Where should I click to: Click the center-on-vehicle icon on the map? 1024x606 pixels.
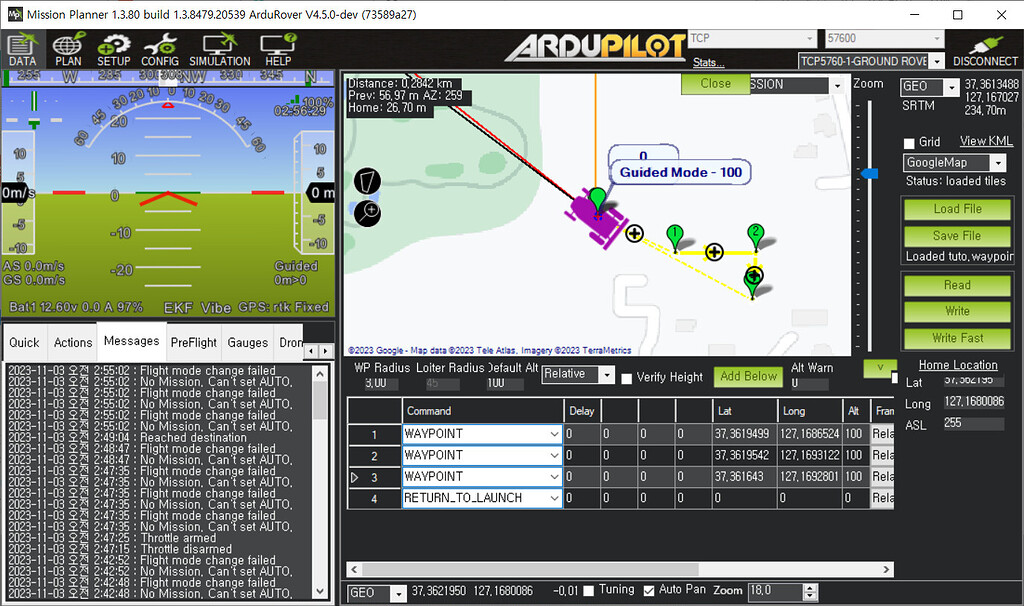click(367, 212)
